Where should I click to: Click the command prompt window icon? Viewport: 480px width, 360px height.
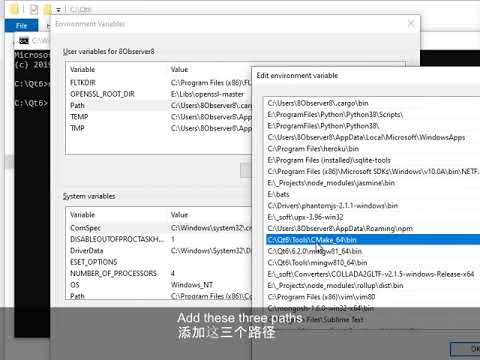pos(24,41)
